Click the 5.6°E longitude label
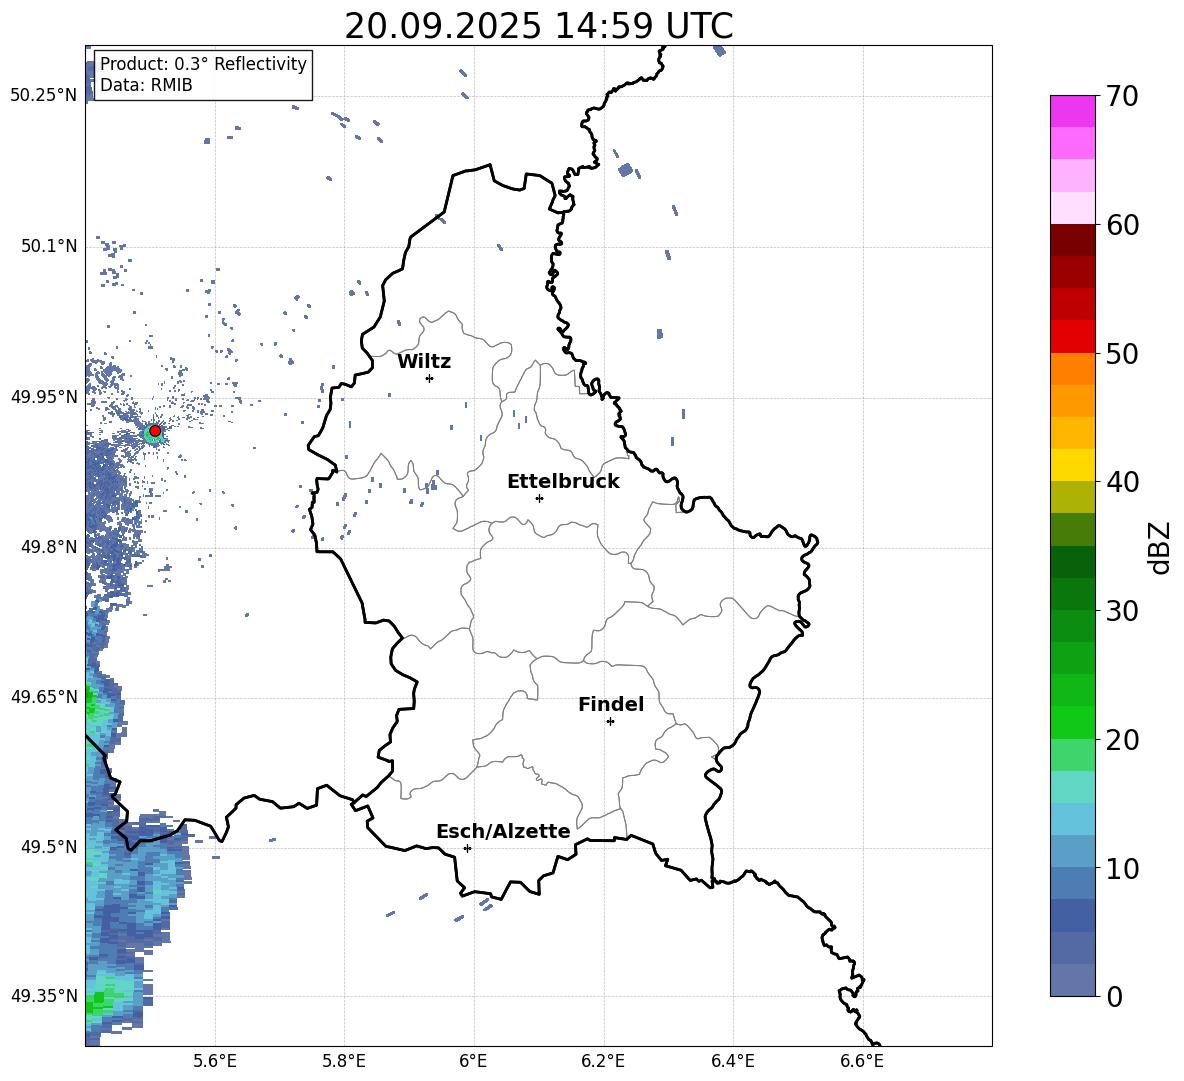The image size is (1184, 1081). coord(215,1061)
